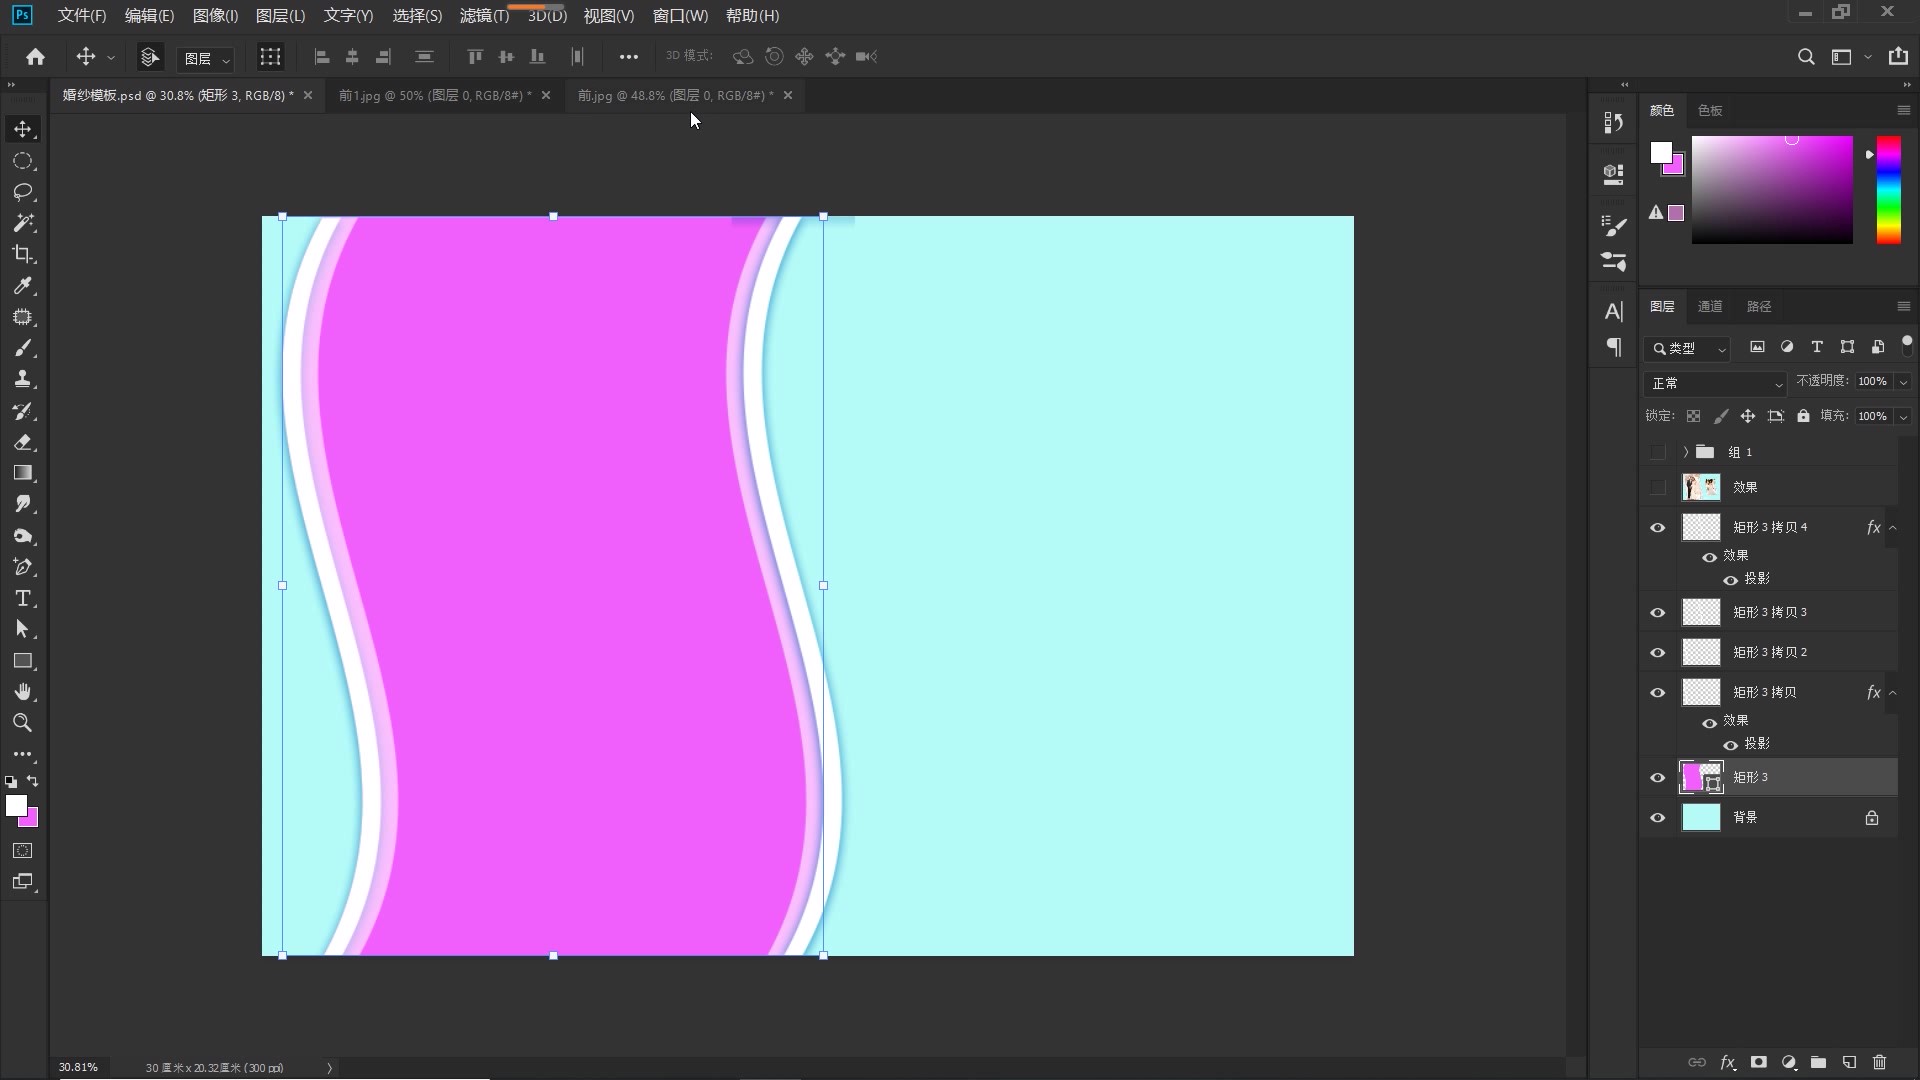Select the Eyedropper tool

23,286
